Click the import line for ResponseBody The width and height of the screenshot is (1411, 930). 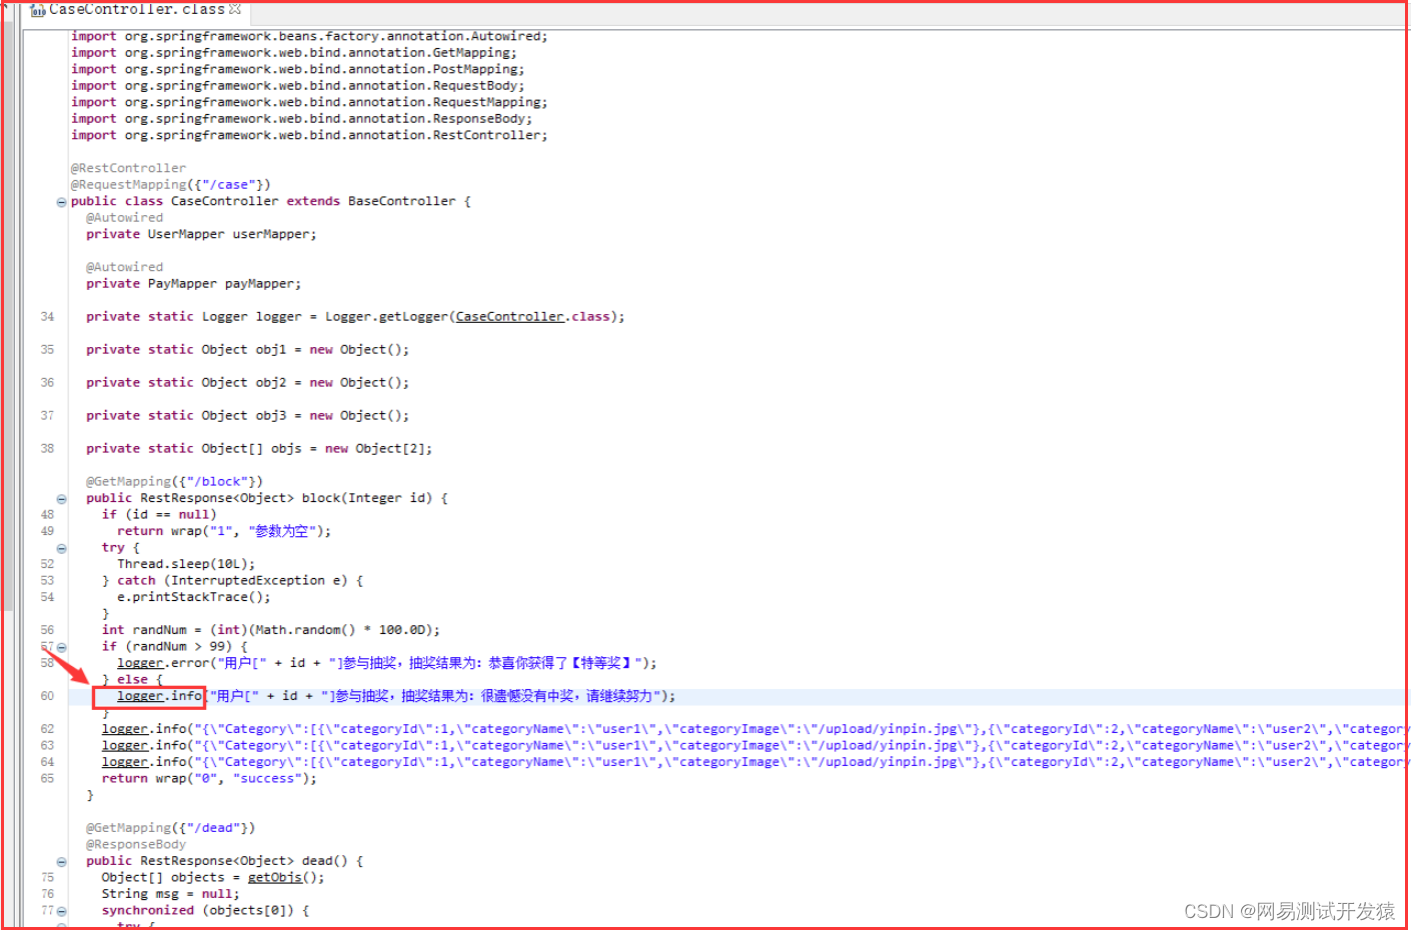[302, 119]
